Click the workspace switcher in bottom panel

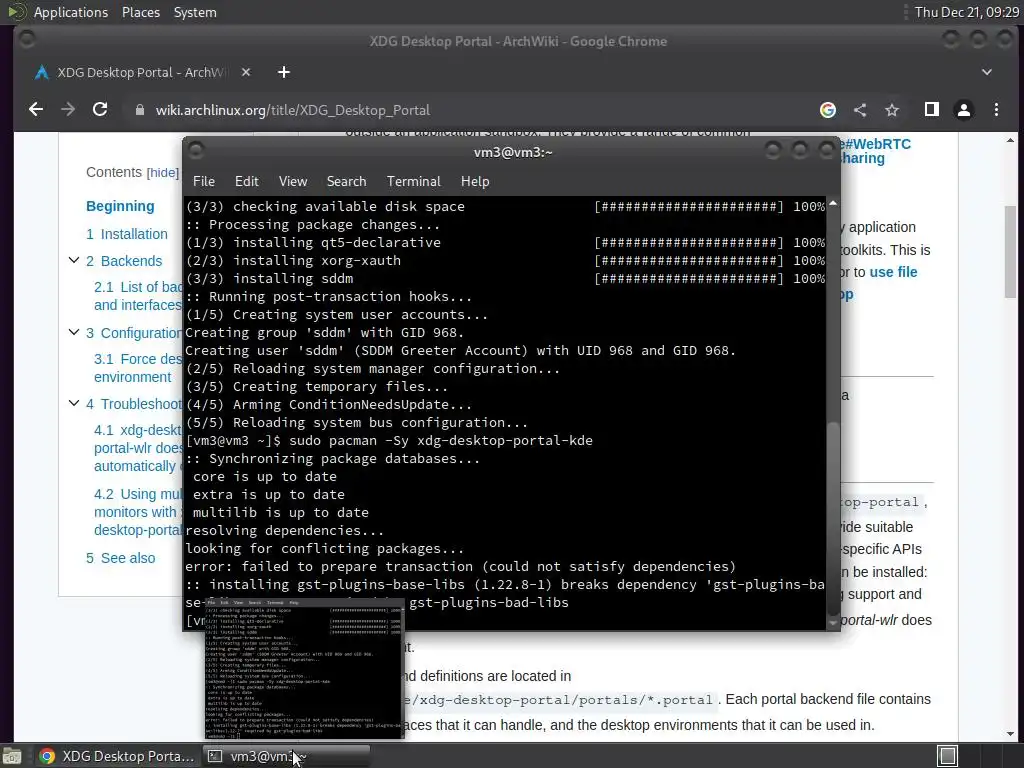947,756
